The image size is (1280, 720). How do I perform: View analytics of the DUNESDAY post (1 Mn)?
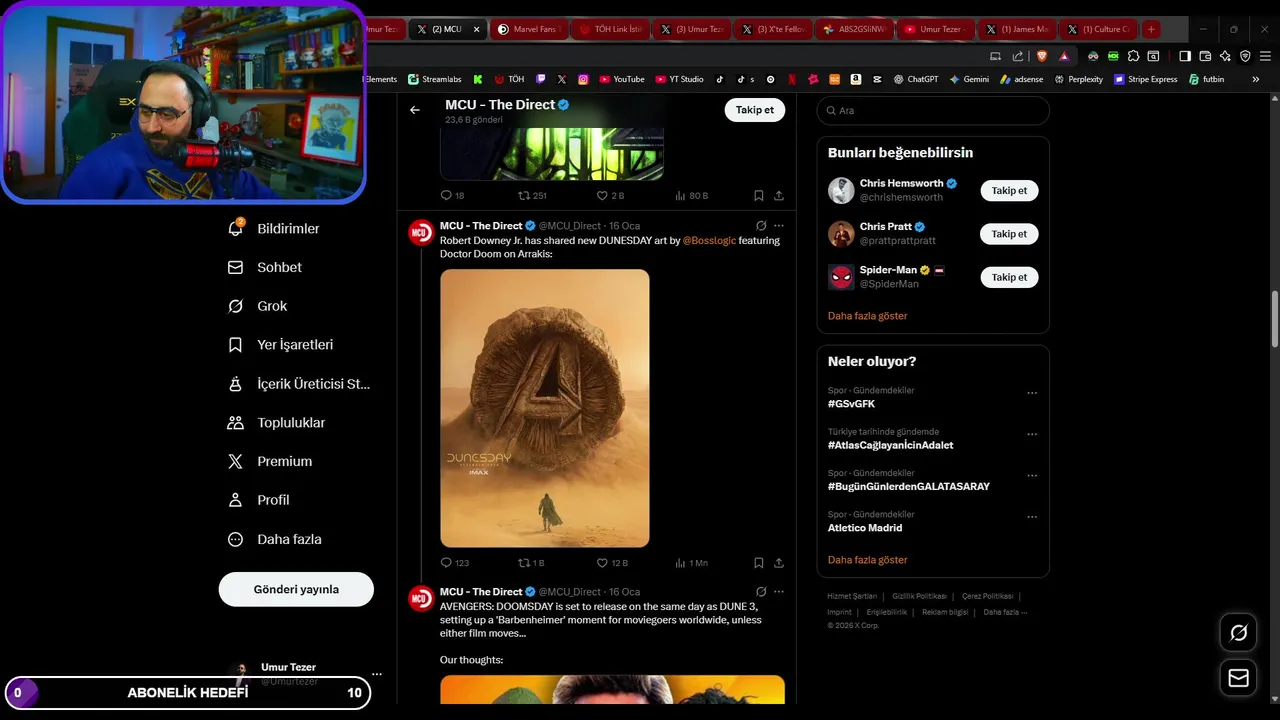692,563
